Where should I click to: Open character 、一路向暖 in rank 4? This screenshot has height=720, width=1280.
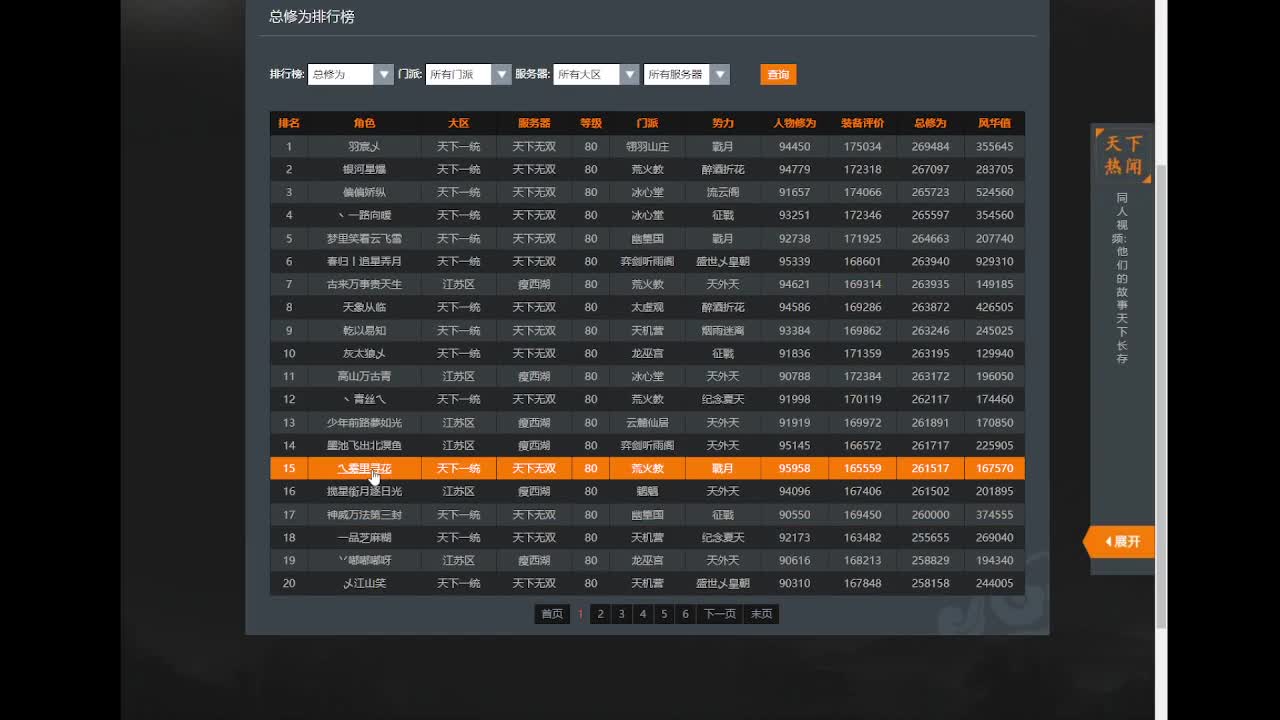click(364, 215)
